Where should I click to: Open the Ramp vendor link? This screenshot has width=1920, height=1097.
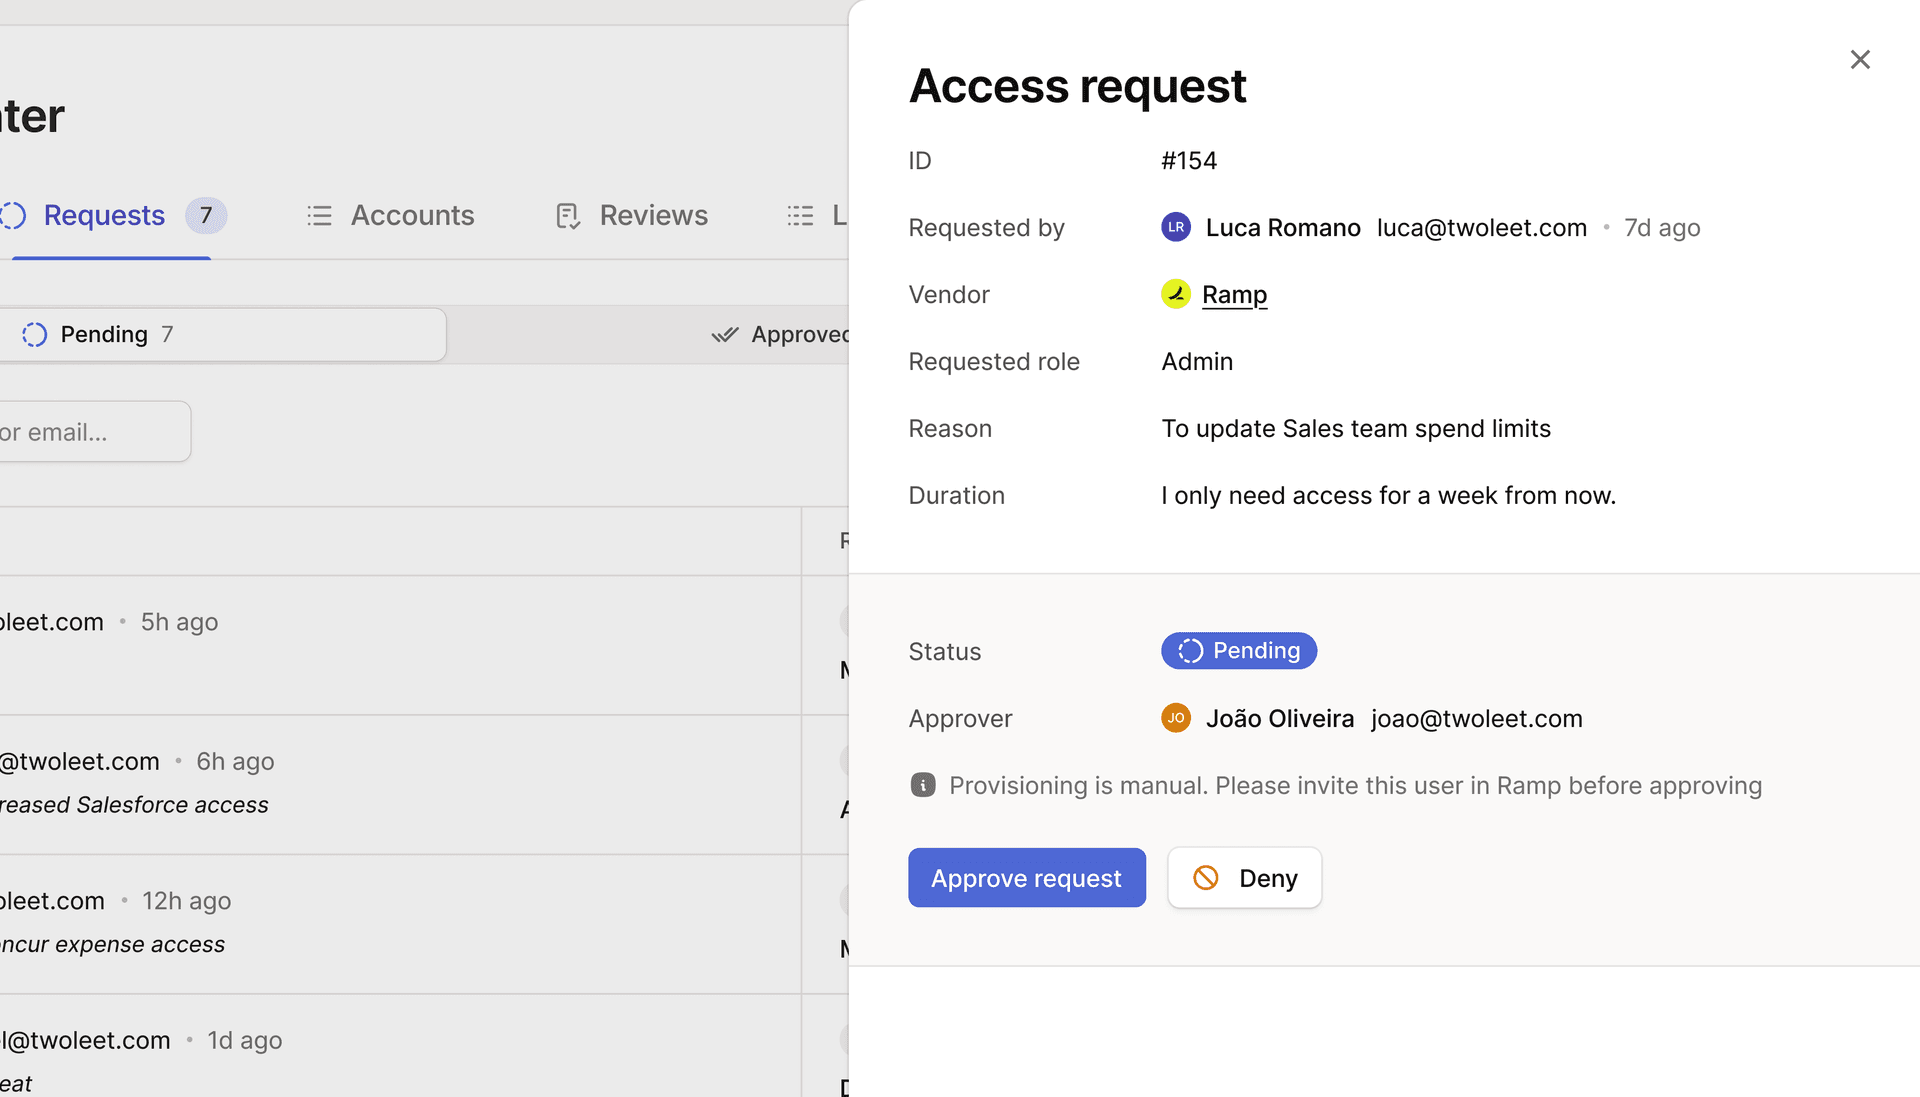[1235, 294]
